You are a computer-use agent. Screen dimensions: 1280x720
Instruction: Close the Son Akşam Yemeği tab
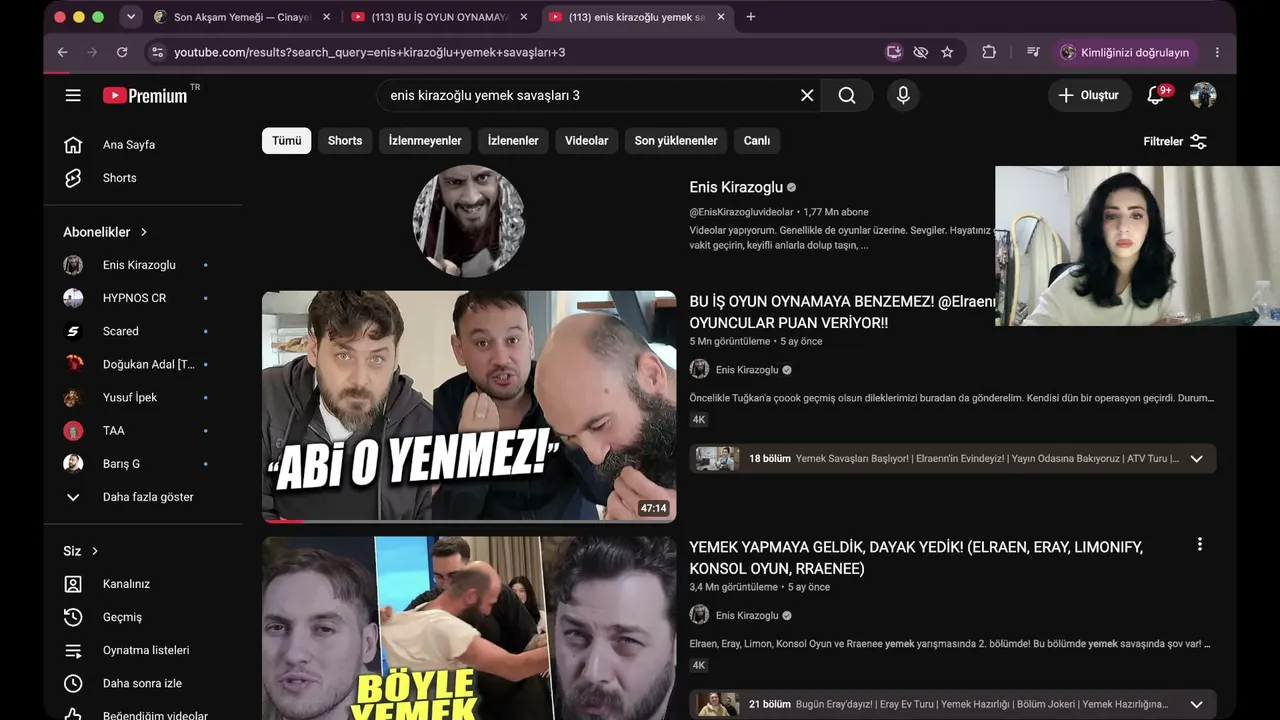pos(326,17)
